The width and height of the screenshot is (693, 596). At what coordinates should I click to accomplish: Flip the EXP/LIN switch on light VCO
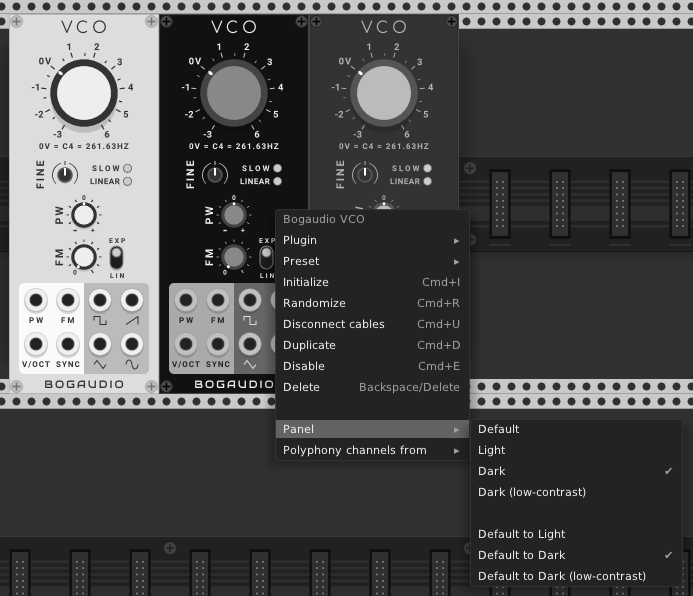[117, 258]
